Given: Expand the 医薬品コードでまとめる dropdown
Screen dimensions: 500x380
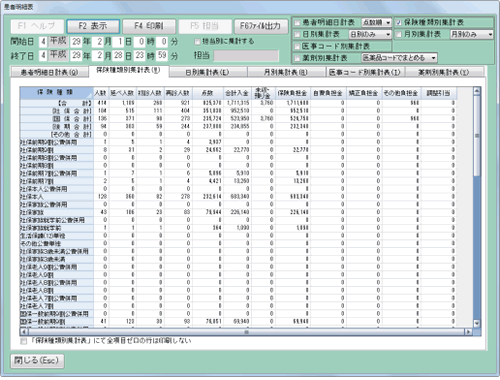Looking at the screenshot, I should pyautogui.click(x=399, y=58).
